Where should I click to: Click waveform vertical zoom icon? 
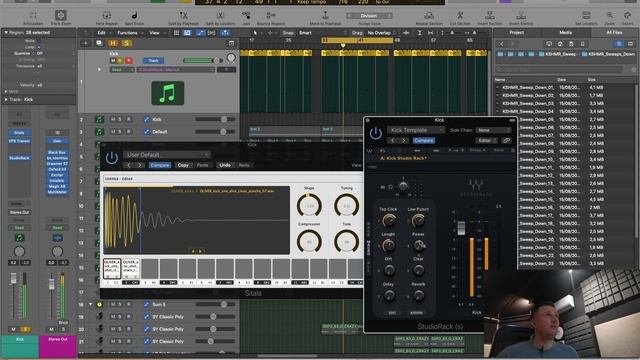coord(406,33)
